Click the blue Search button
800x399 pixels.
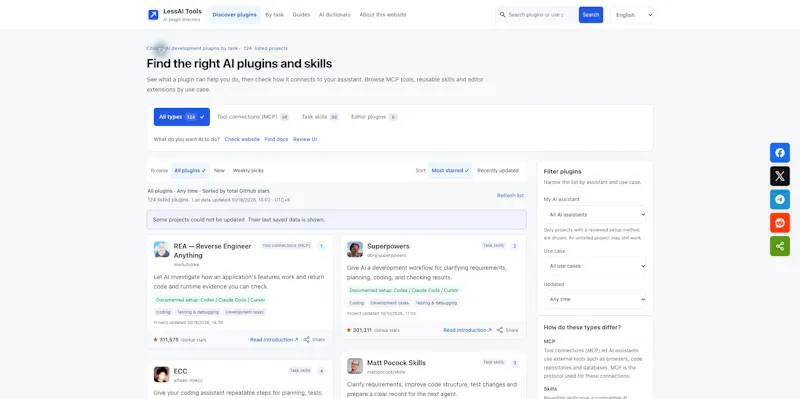tap(591, 15)
